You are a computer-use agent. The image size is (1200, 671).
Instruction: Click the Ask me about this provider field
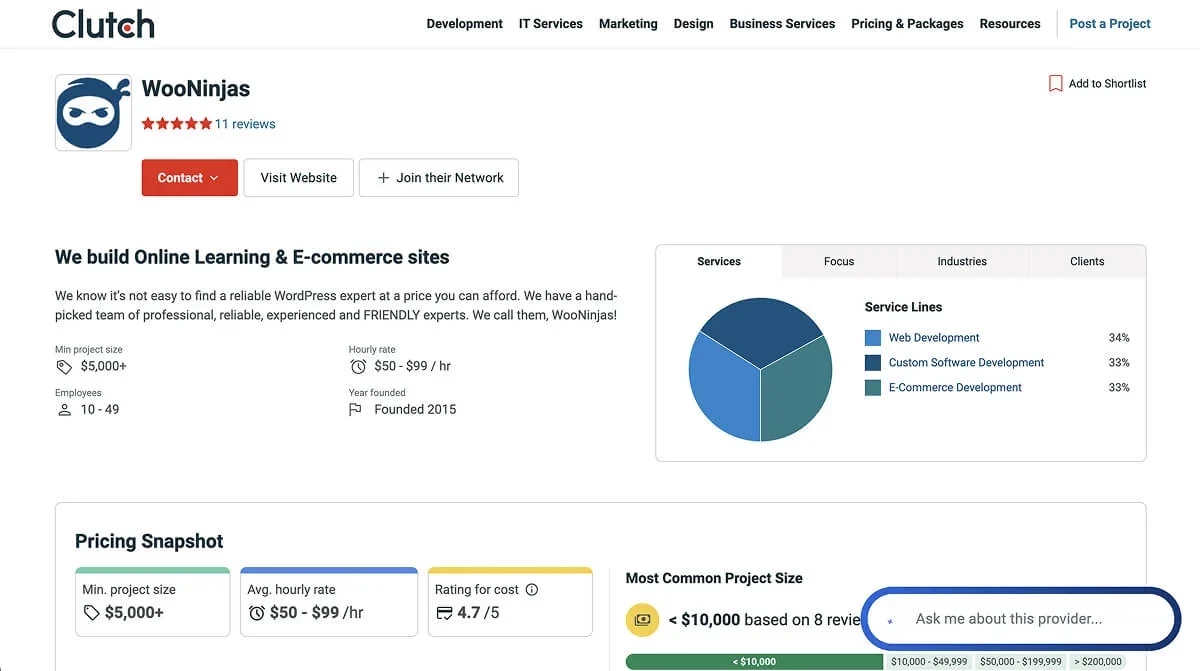[1021, 619]
